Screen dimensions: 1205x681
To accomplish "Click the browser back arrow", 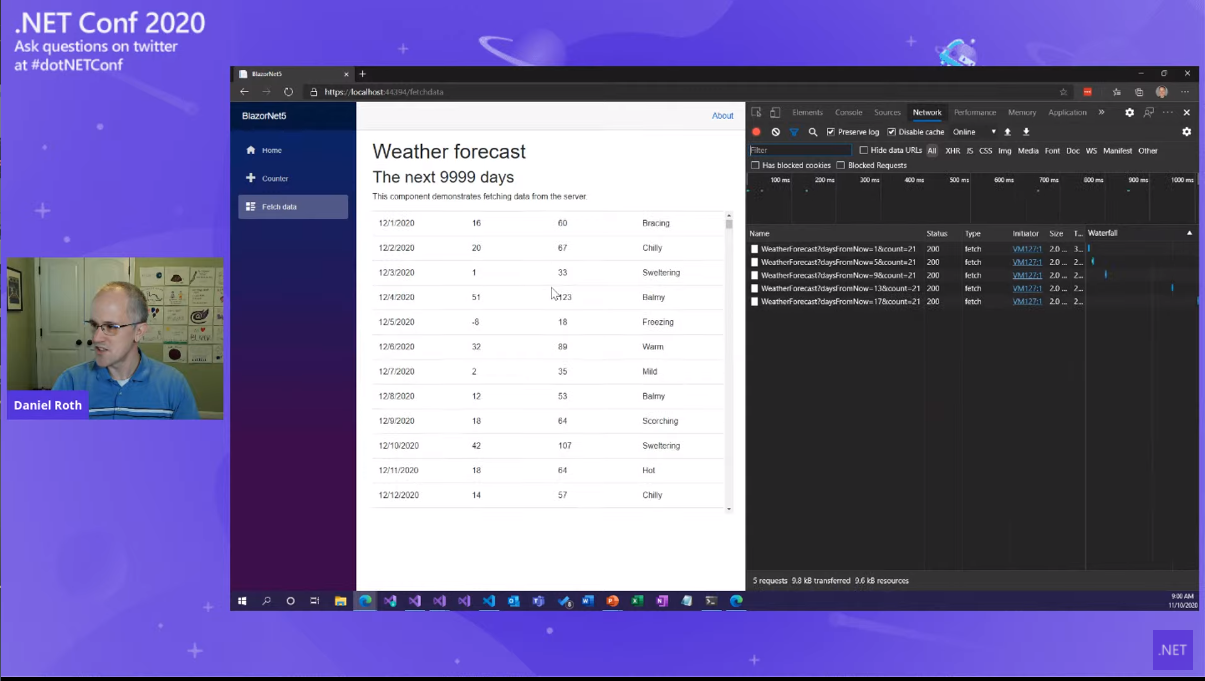I will pyautogui.click(x=244, y=92).
